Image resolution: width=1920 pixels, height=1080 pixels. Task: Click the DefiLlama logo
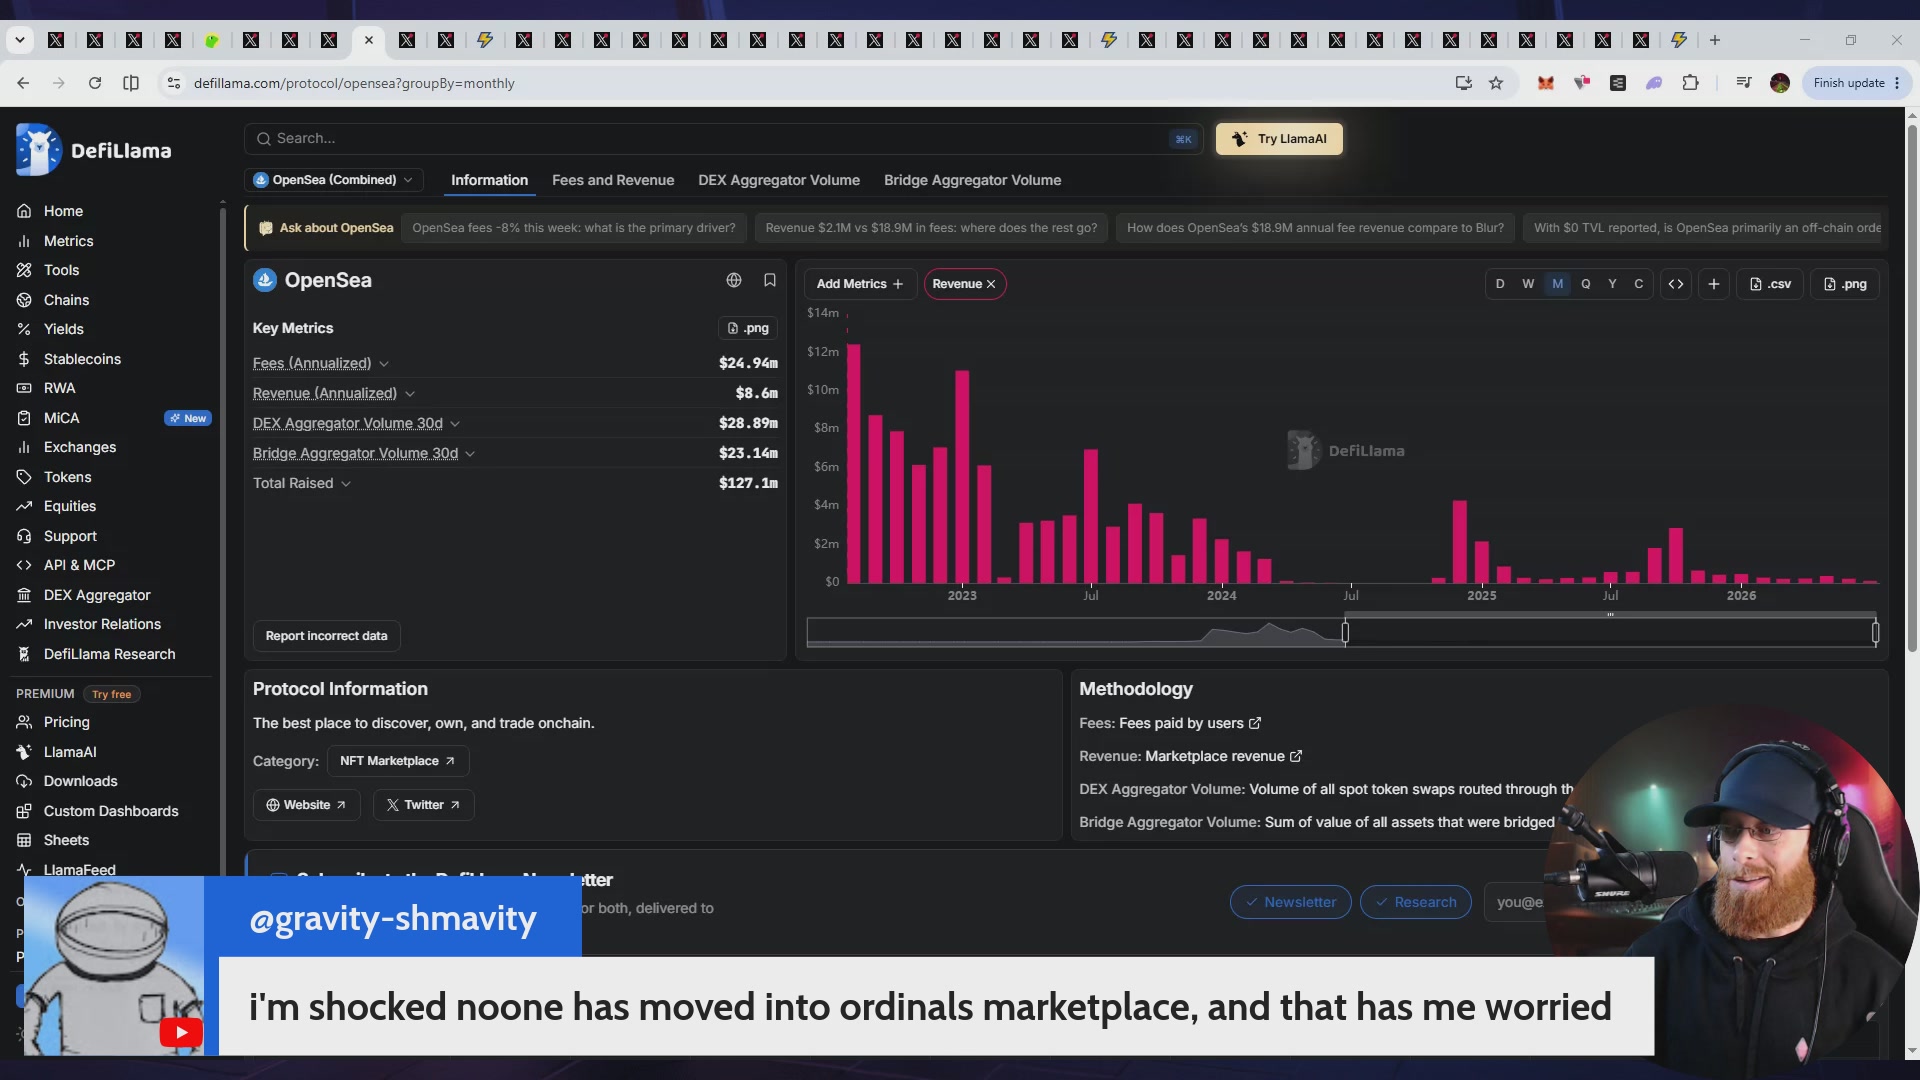pyautogui.click(x=94, y=150)
